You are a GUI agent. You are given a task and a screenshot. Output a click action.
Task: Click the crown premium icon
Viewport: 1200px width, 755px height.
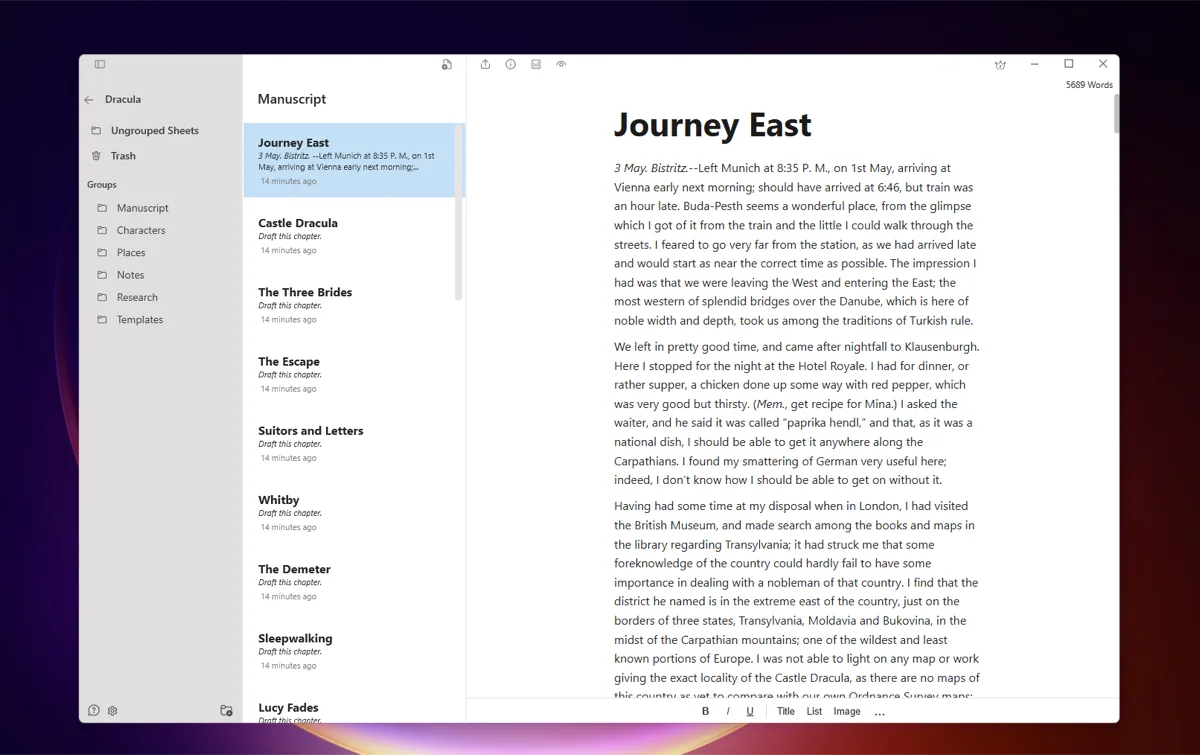coord(1000,65)
